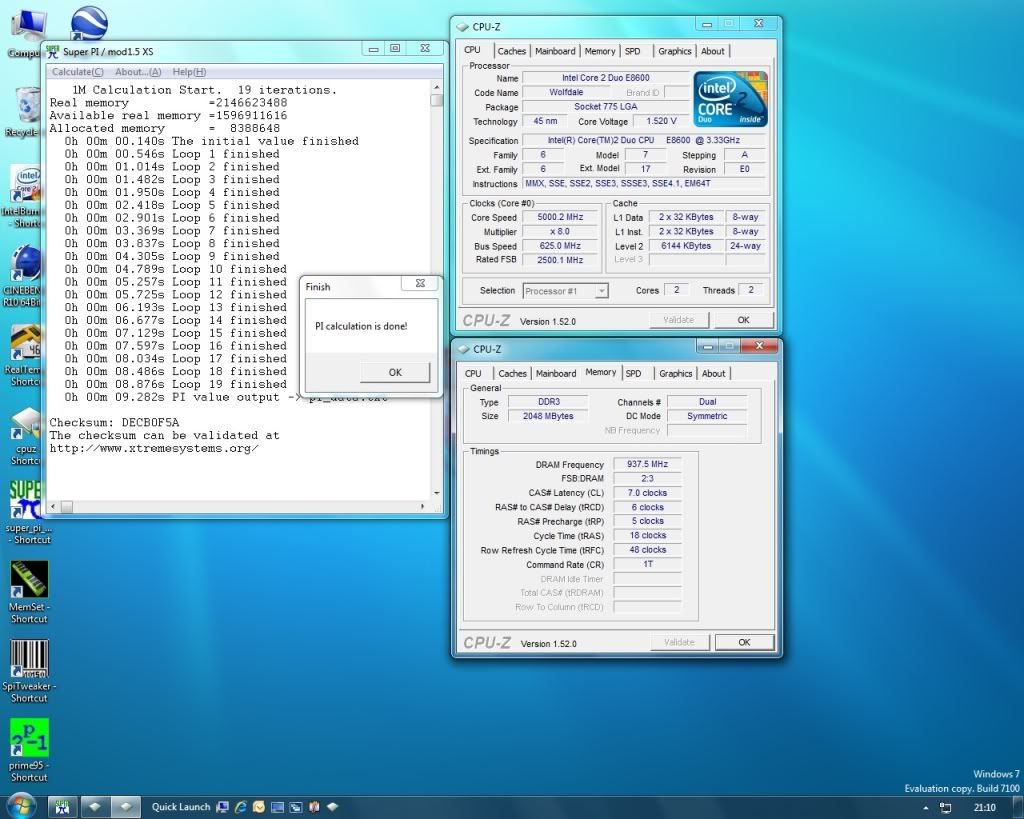Click the Intel Core 2 Duo logo
The height and width of the screenshot is (819, 1024).
coord(730,99)
